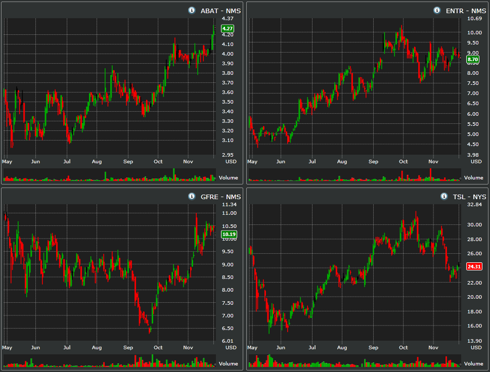Select the ABAT - NMS chart title
The width and height of the screenshot is (490, 372).
coord(220,11)
